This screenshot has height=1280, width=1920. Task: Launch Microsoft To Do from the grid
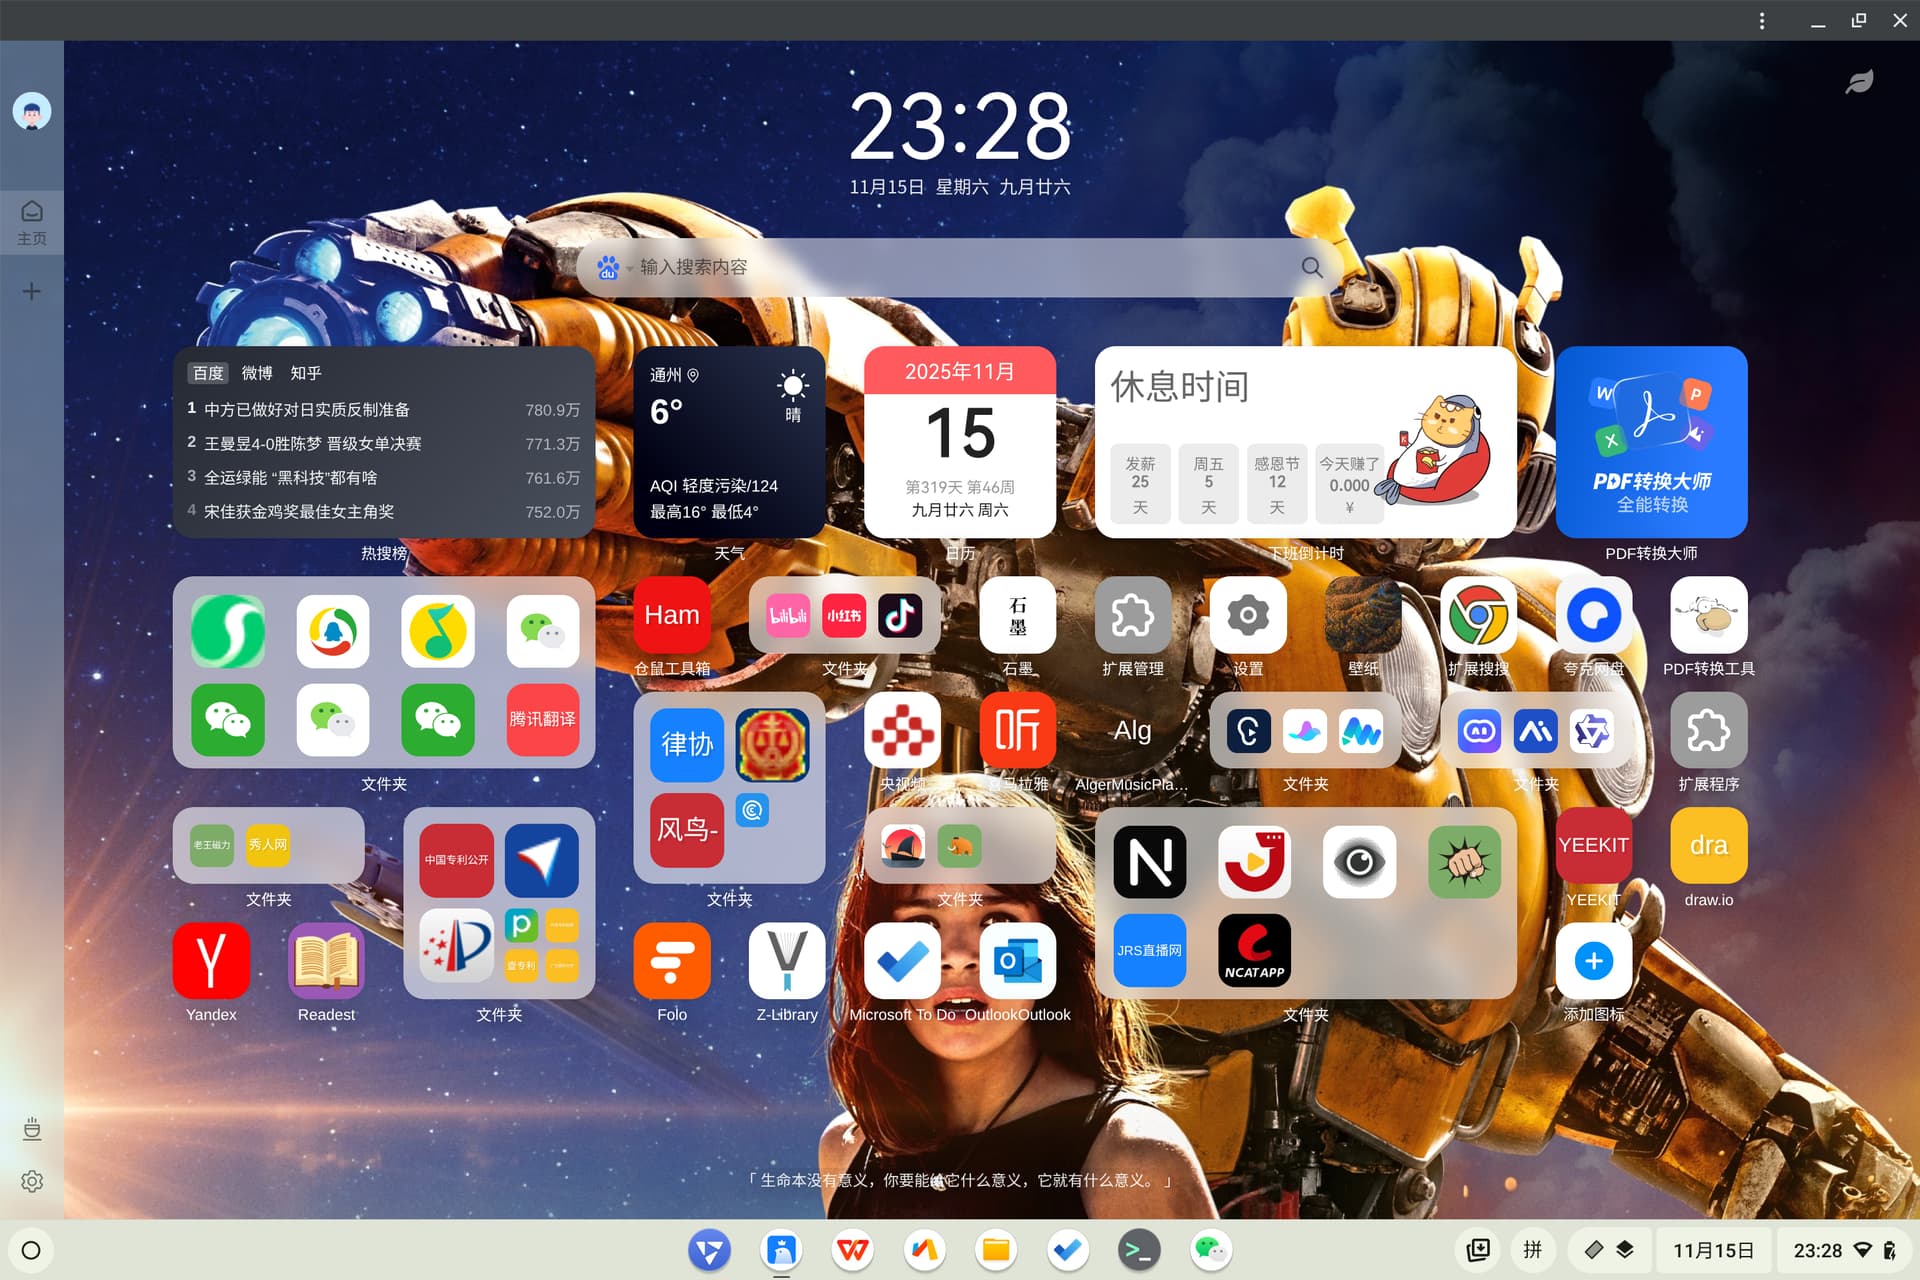pyautogui.click(x=902, y=961)
